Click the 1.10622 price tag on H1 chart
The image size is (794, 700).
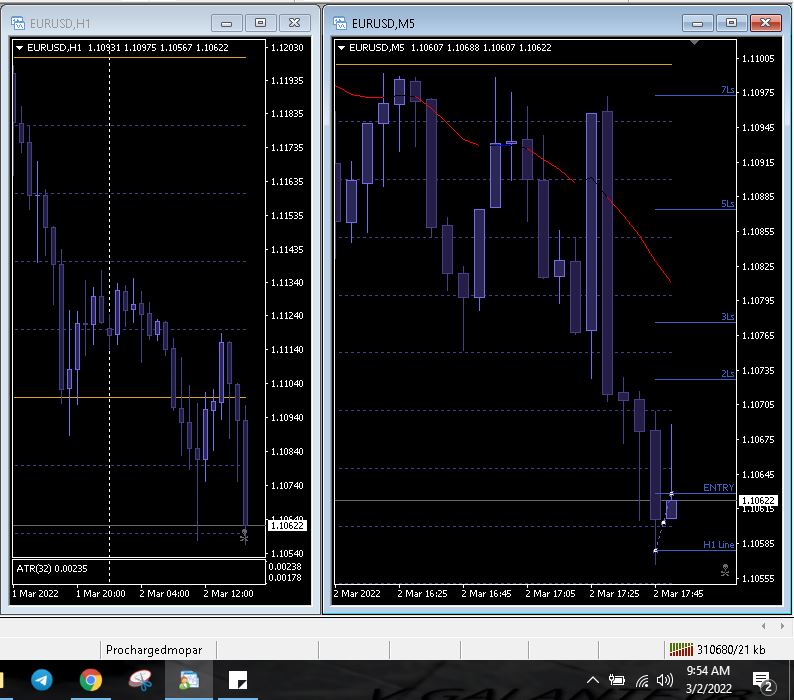coord(287,525)
